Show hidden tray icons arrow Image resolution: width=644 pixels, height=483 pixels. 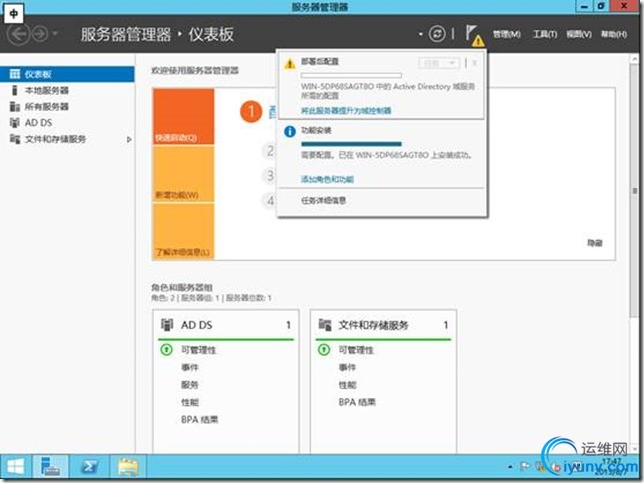point(510,467)
